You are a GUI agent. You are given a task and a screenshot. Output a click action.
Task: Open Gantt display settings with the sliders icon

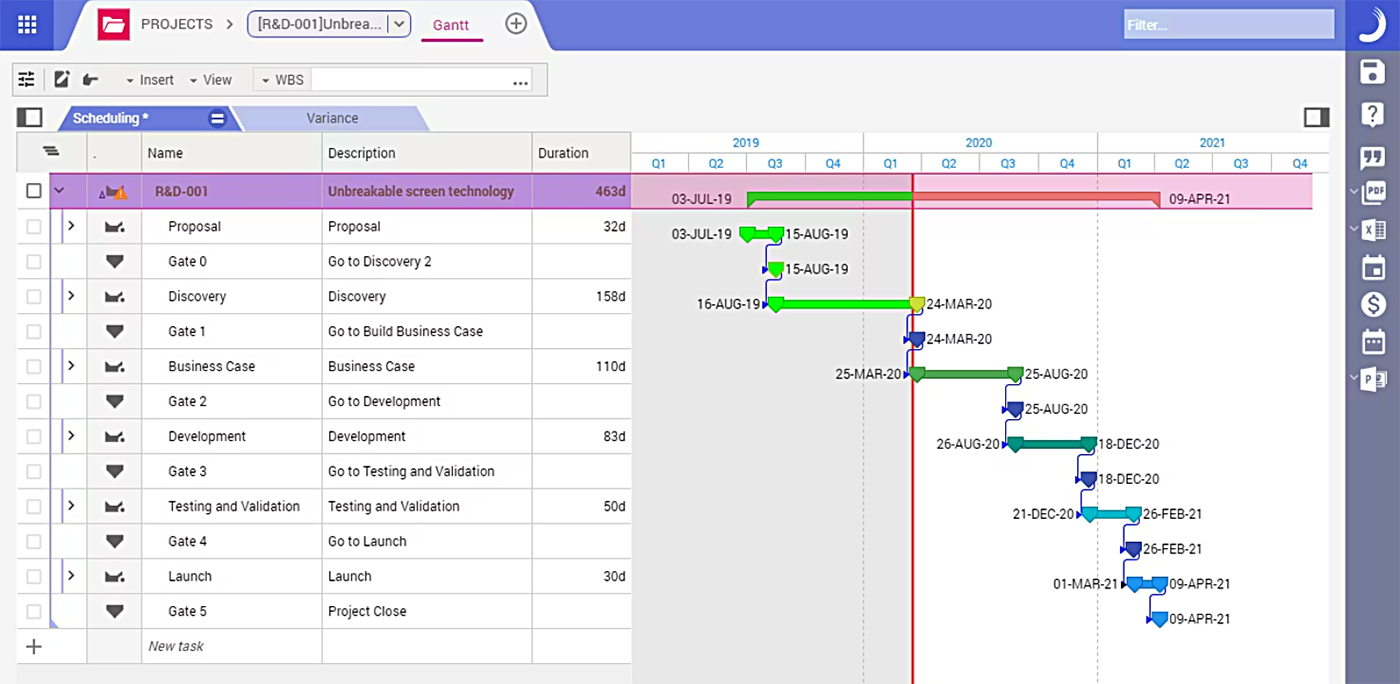(26, 79)
